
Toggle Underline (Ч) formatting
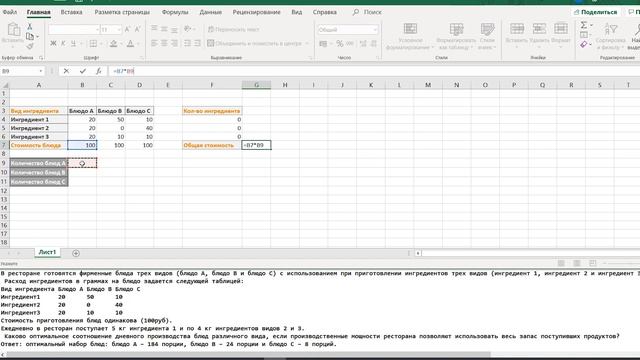pos(73,43)
